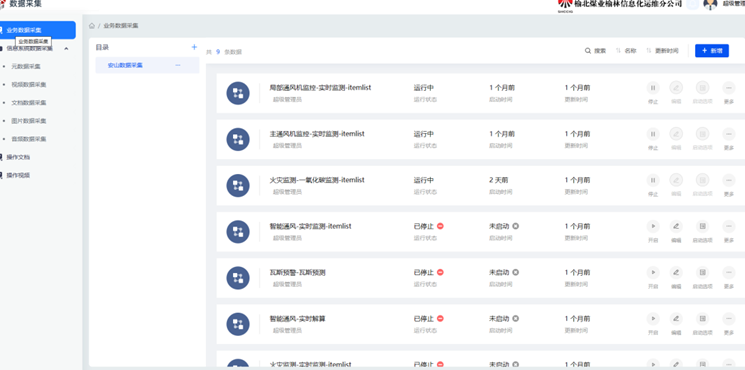The height and width of the screenshot is (370, 745).
Task: Sort the list by 名称
Action: pyautogui.click(x=626, y=51)
